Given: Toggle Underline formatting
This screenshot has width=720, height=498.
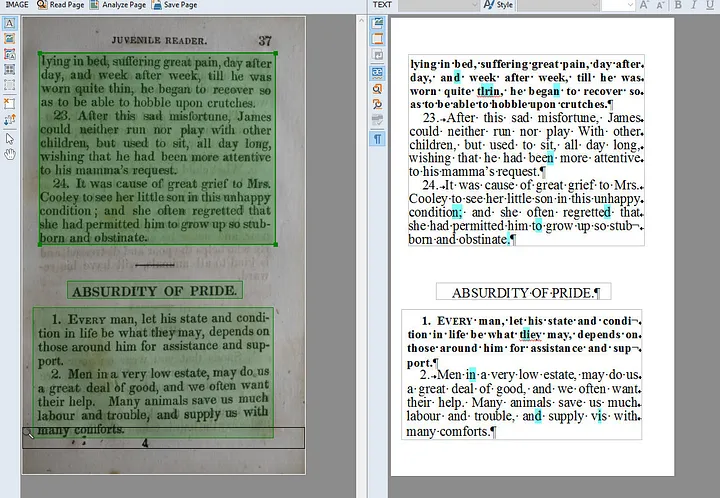Looking at the screenshot, I should (x=710, y=5).
